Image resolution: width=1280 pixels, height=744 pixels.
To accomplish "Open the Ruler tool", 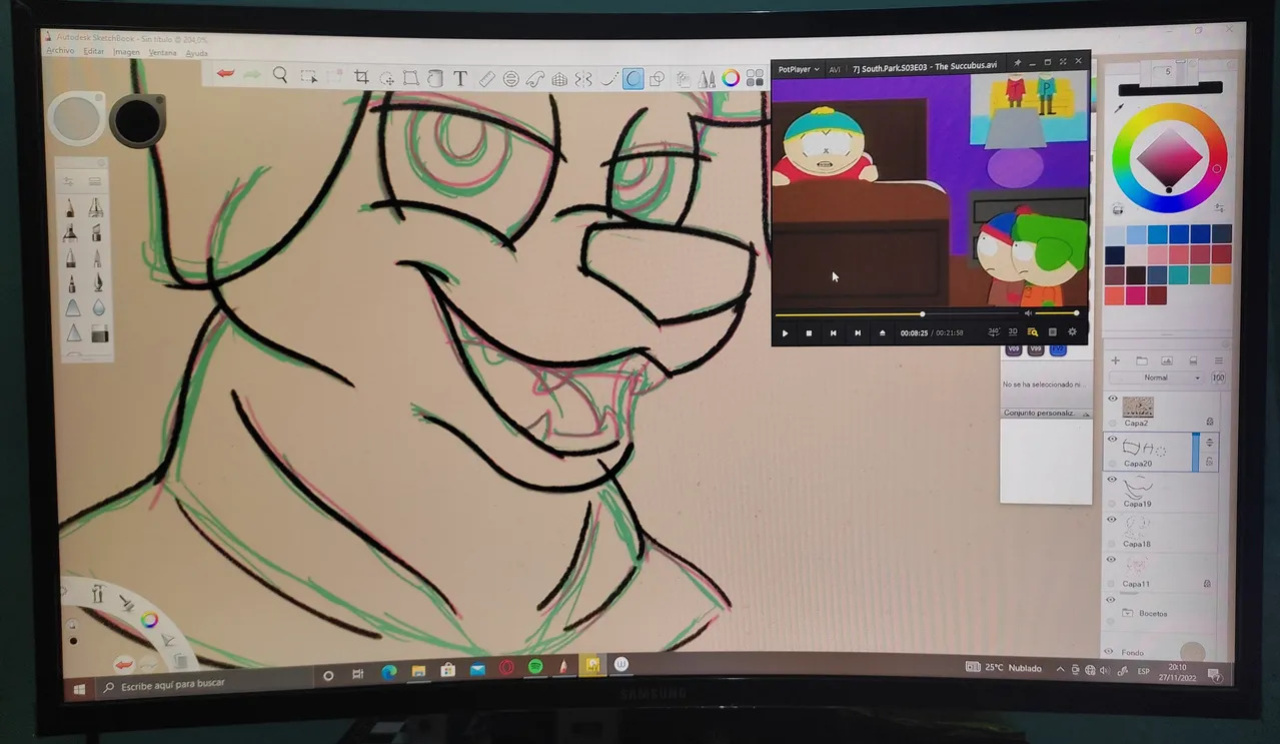I will pyautogui.click(x=487, y=78).
